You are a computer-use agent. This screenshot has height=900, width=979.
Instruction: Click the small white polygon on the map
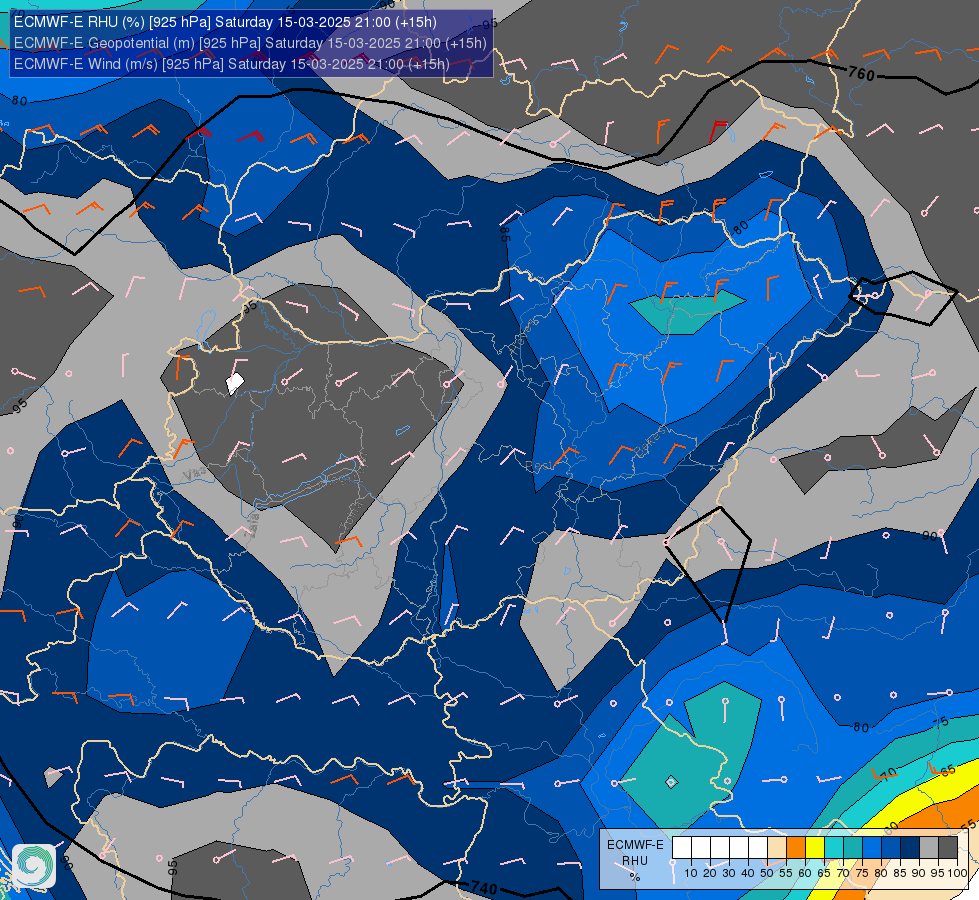(235, 383)
